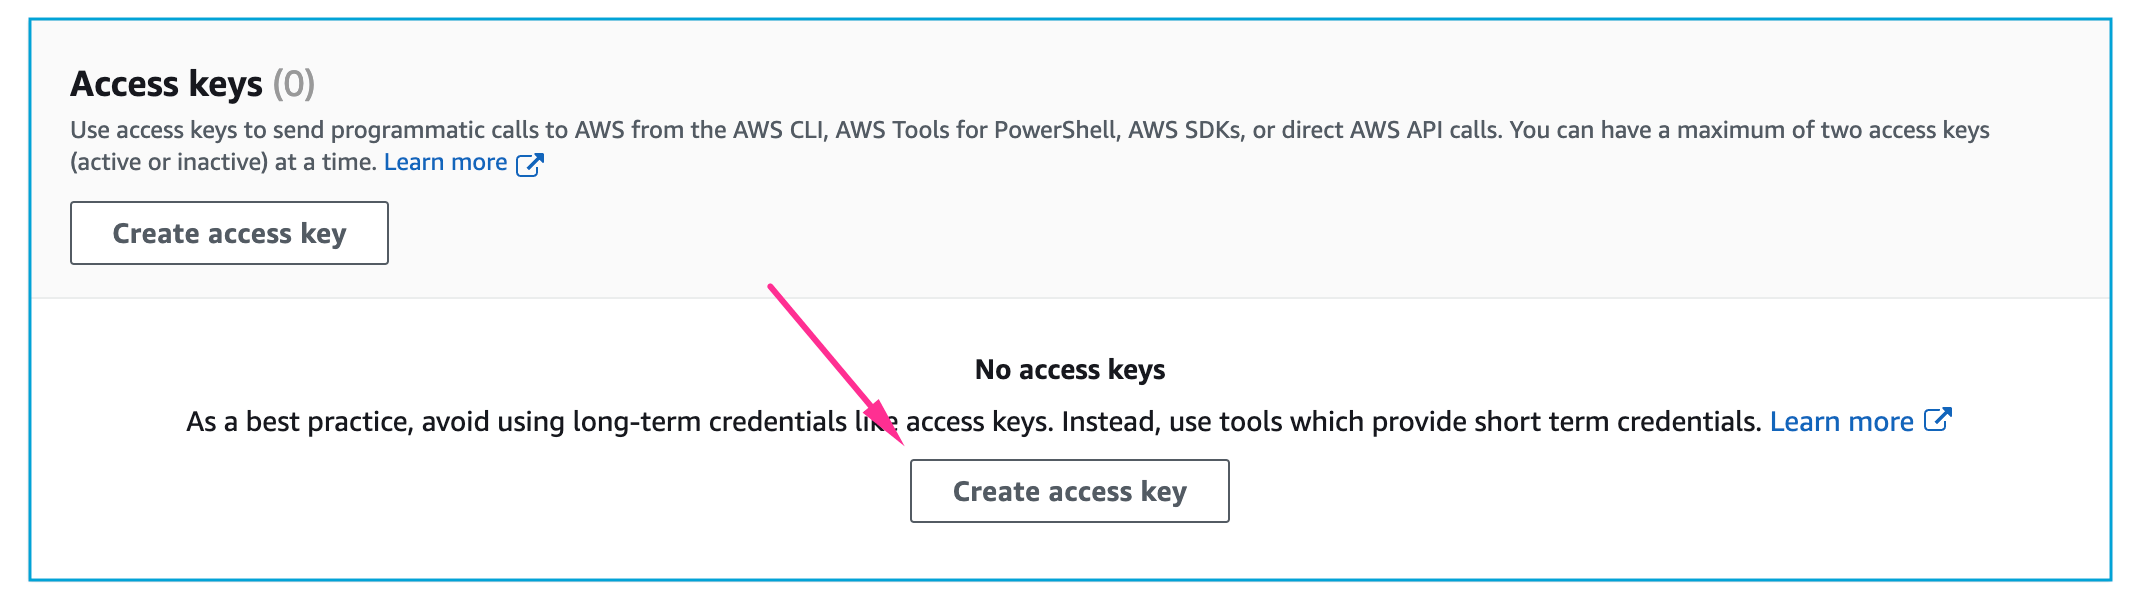Screen dimensions: 2152x616
Task: Click the Access keys heading
Action: [166, 84]
